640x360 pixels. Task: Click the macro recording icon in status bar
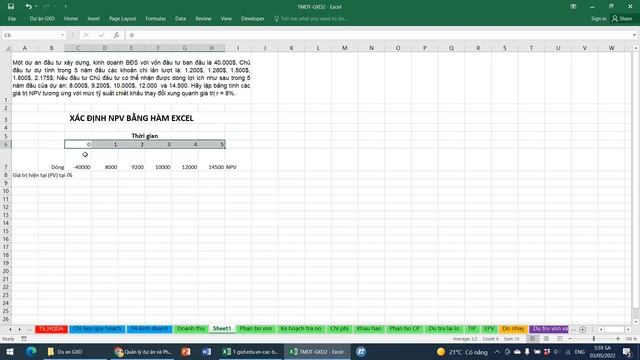(x=24, y=339)
